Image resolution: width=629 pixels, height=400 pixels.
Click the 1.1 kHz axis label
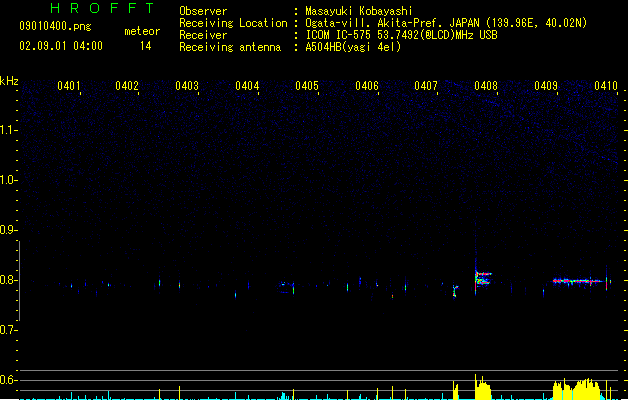click(8, 130)
